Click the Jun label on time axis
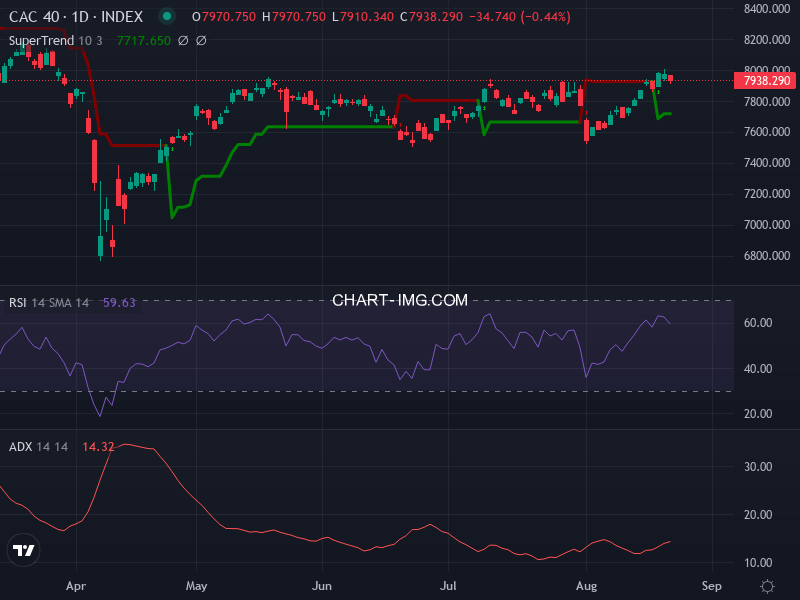The height and width of the screenshot is (600, 800). [322, 586]
